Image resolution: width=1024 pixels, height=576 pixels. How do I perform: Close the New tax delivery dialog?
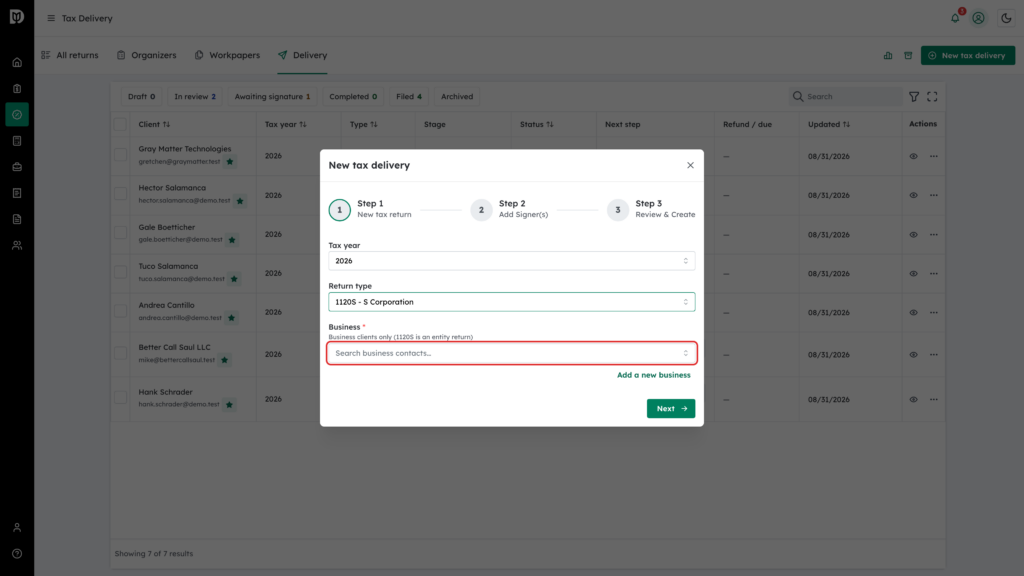(x=690, y=165)
